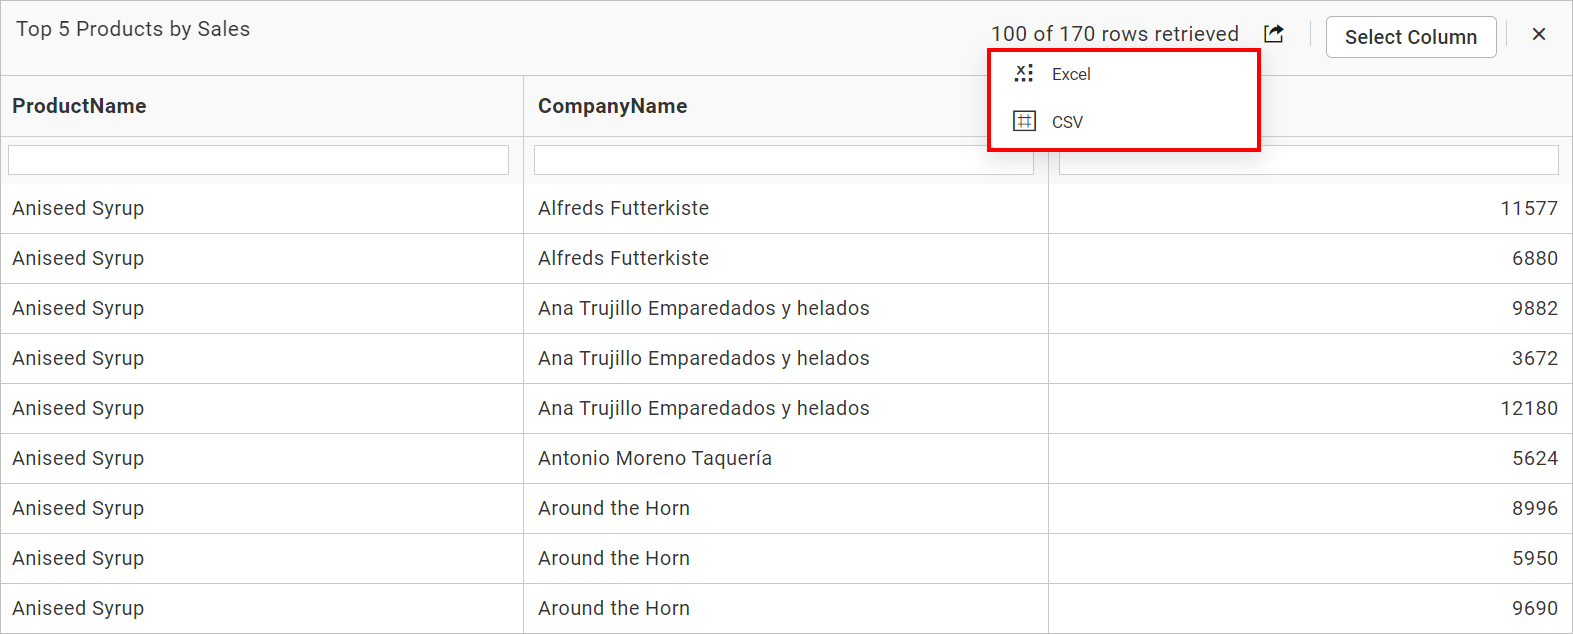Select the Ana Trujillo row with 12180
This screenshot has height=634, width=1573.
tap(703, 408)
